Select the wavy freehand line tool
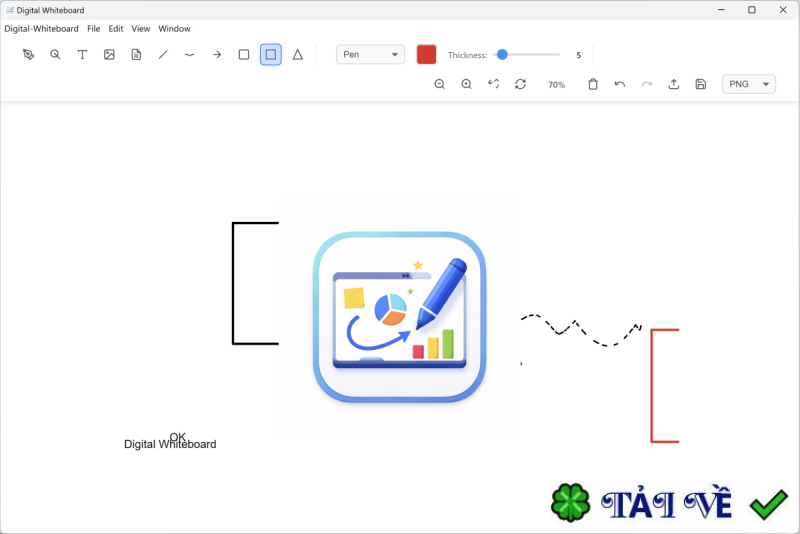 (x=190, y=55)
